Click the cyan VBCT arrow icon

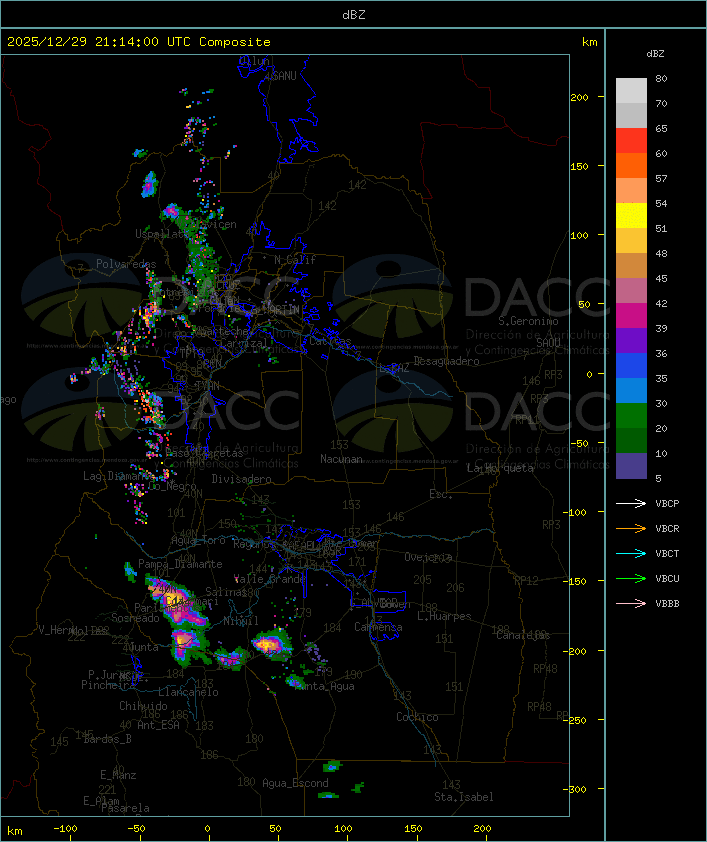point(631,554)
